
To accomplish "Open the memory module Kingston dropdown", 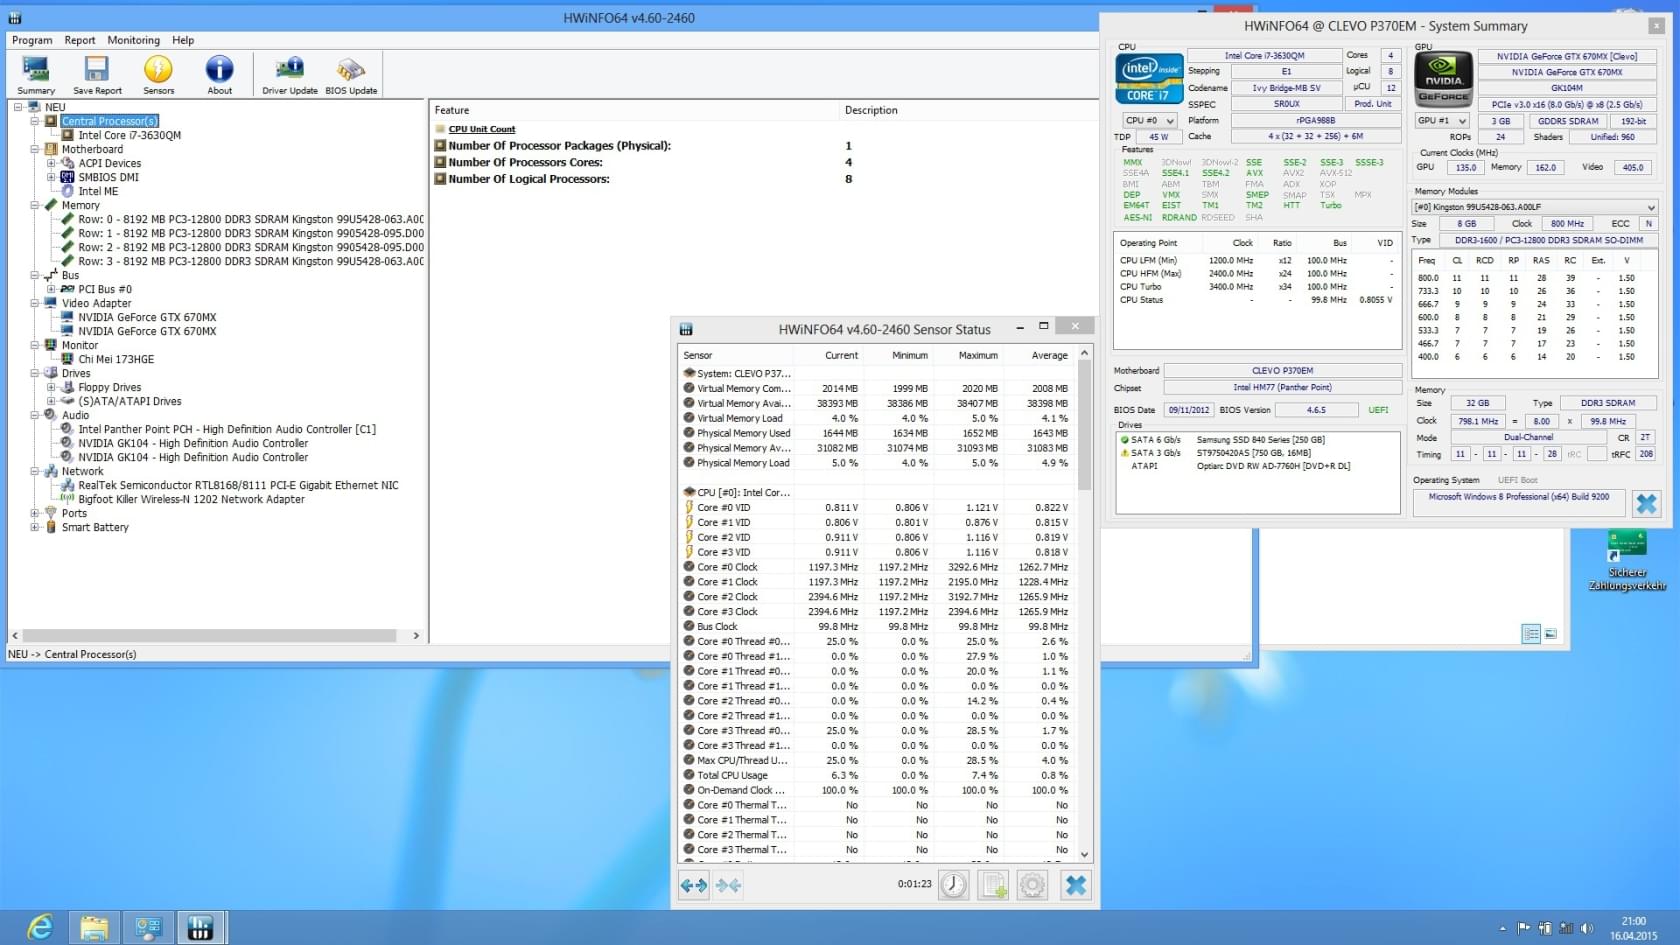I will (1534, 207).
